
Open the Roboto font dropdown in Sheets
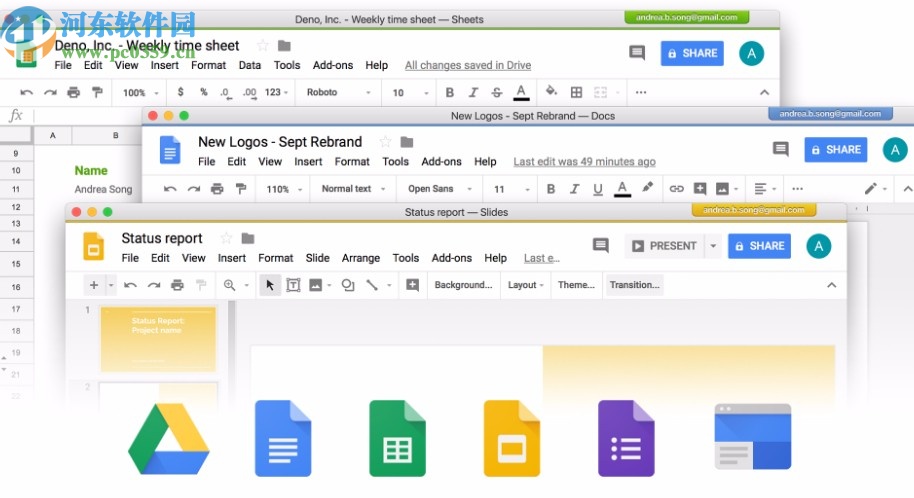tap(338, 92)
